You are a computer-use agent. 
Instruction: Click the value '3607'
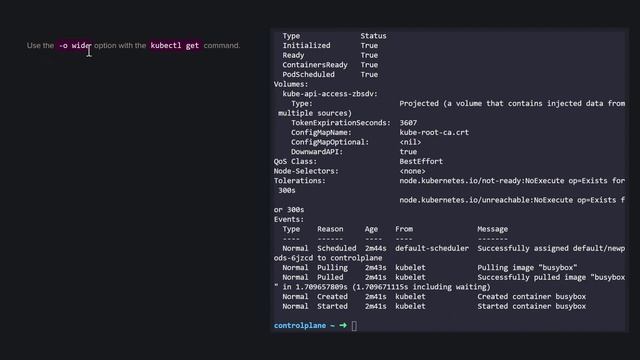(x=408, y=122)
